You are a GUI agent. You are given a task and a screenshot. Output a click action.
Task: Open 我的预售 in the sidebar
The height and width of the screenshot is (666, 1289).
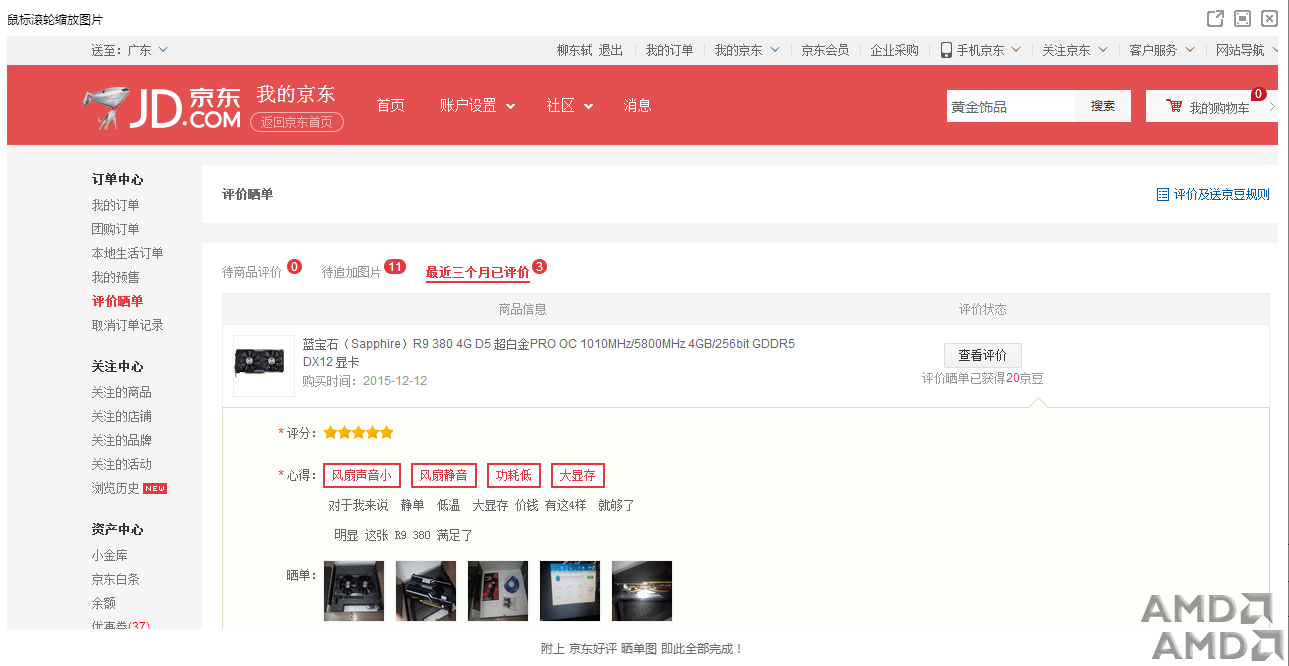tap(116, 277)
